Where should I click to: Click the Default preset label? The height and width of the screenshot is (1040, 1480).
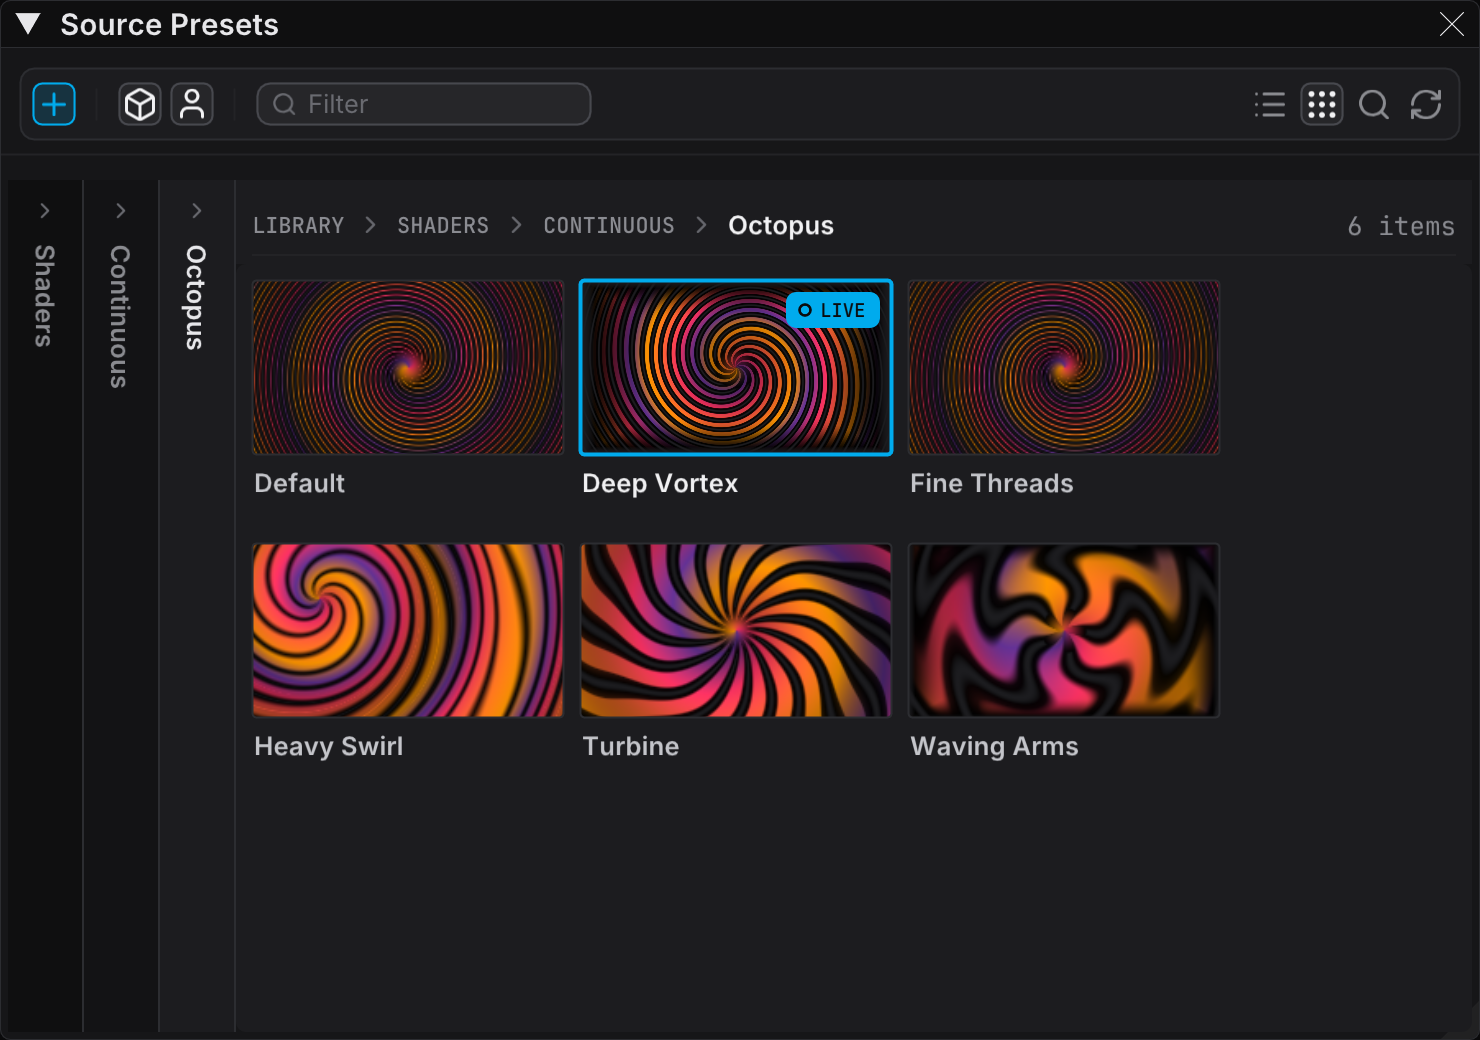point(300,483)
